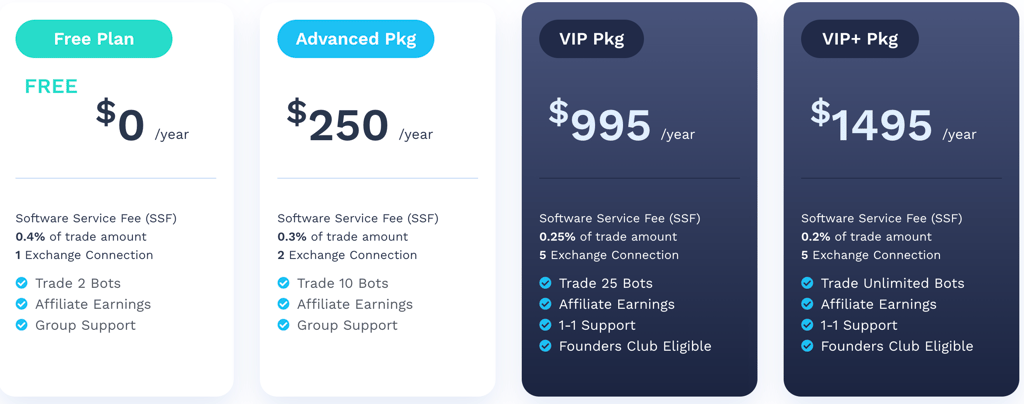Click checkmark icon beside Trade 10 Bots
Viewport: 1024px width, 404px height.
click(x=284, y=283)
